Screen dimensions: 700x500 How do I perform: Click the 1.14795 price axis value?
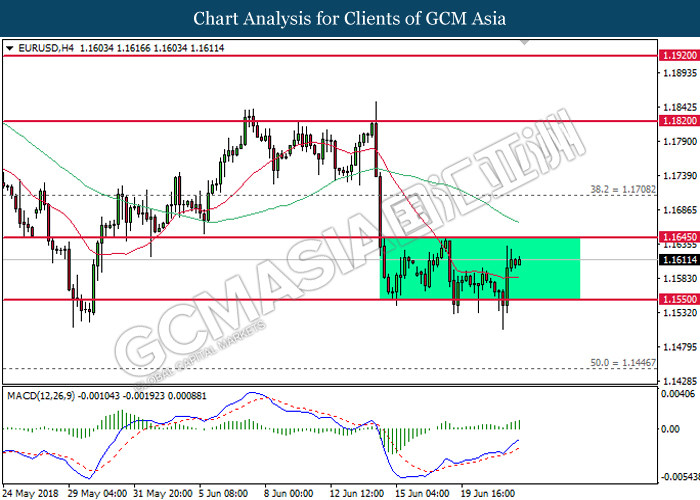tap(680, 347)
